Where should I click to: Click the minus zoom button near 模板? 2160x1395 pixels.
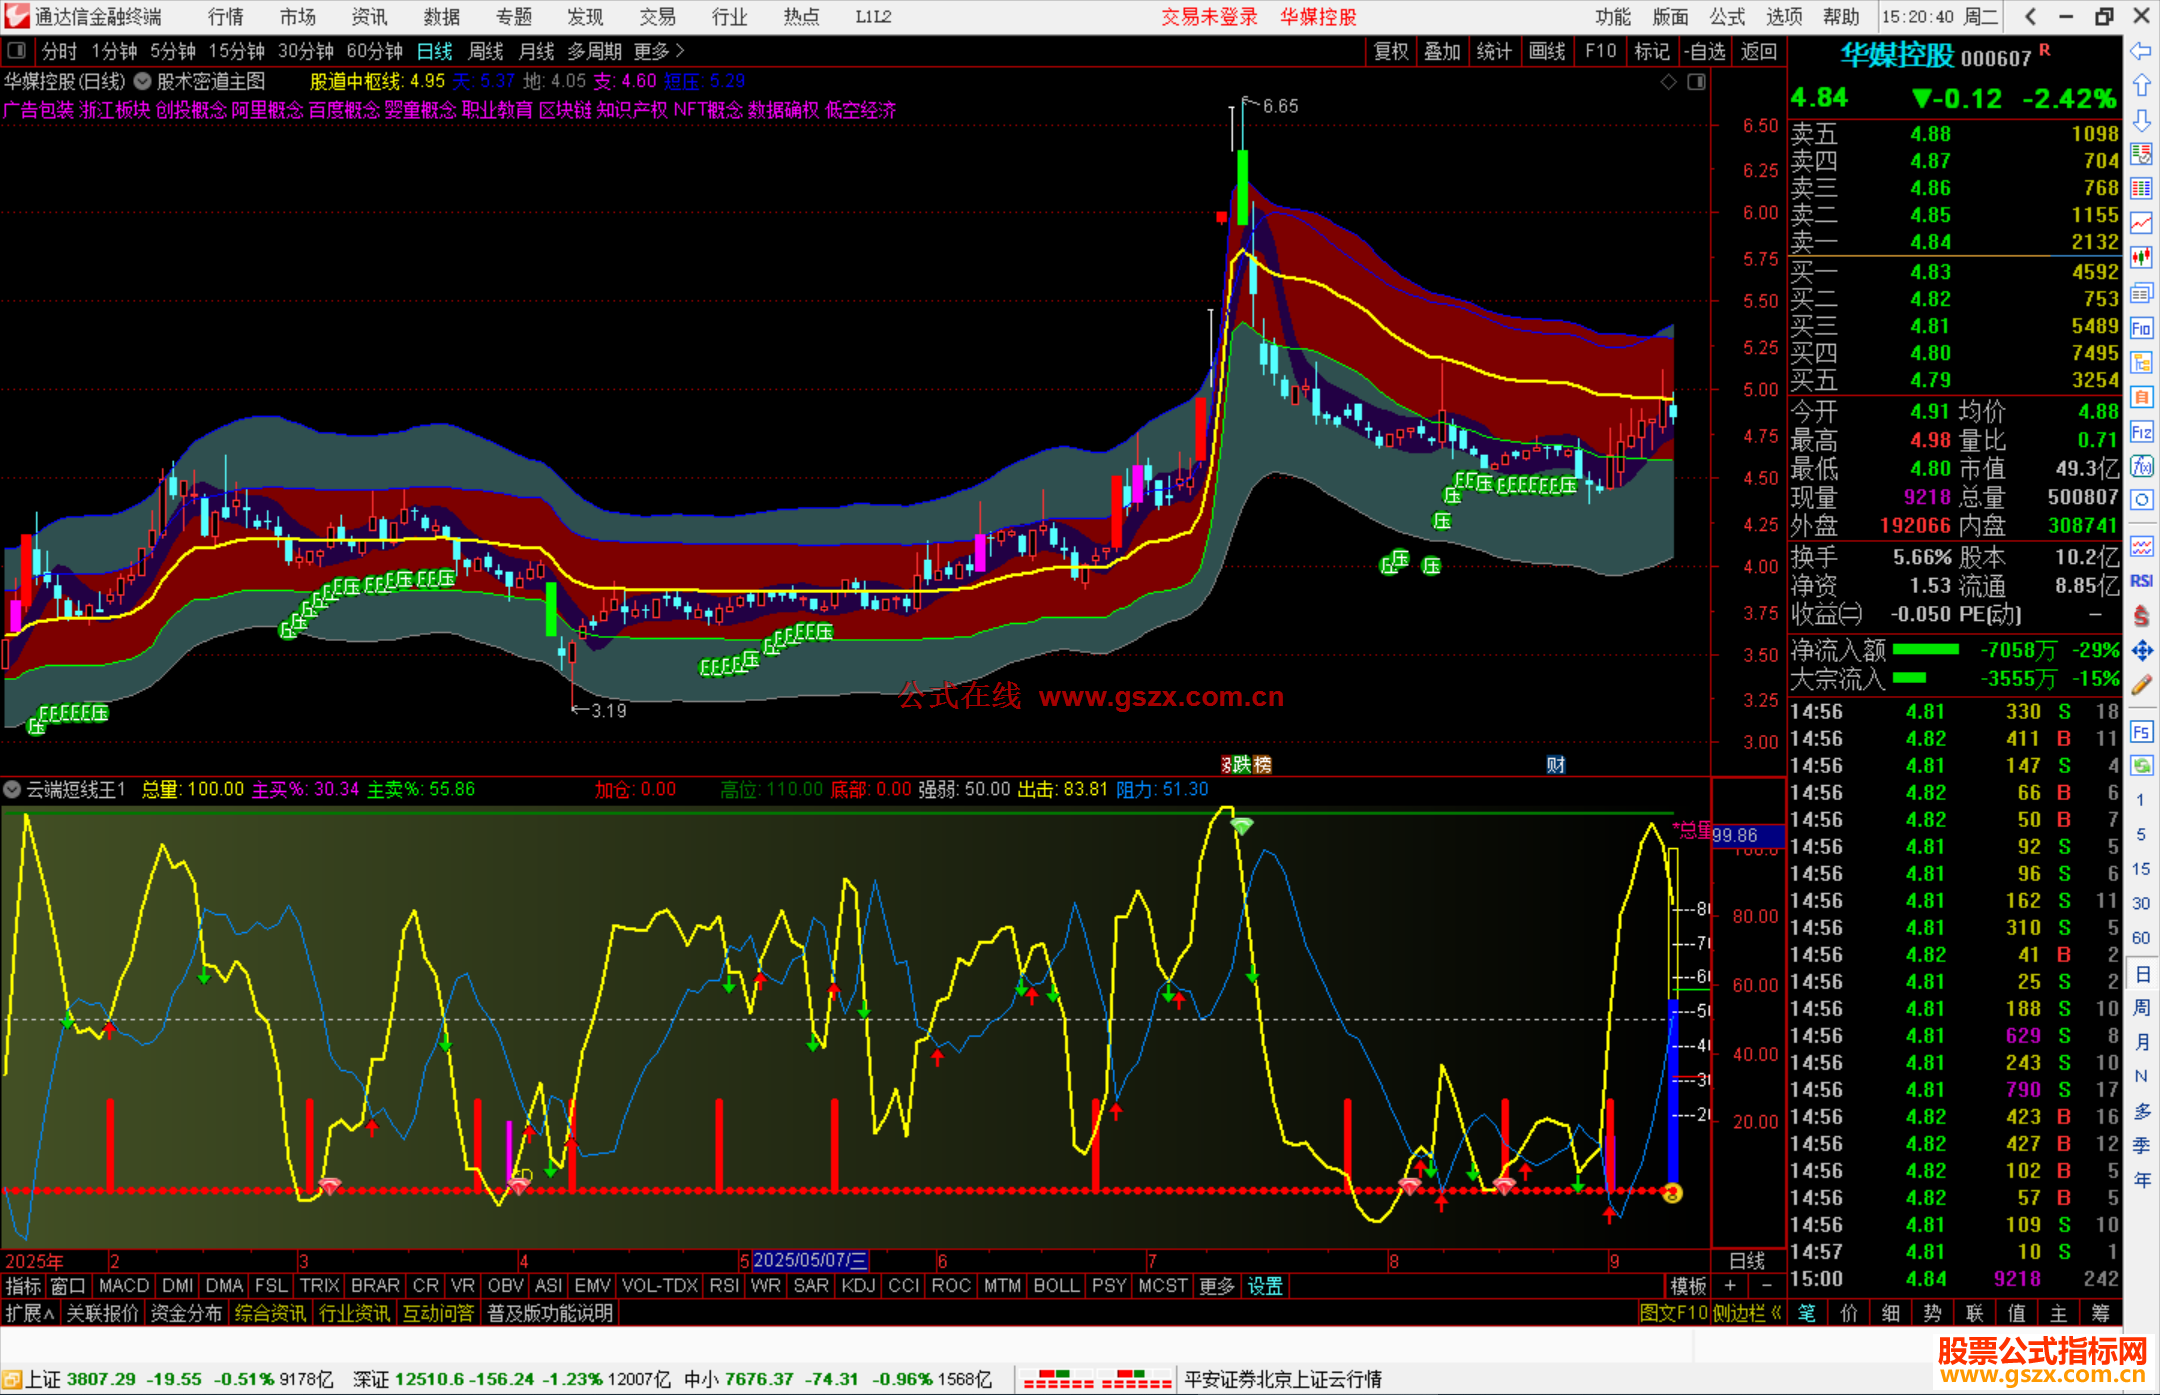pyautogui.click(x=1766, y=1286)
